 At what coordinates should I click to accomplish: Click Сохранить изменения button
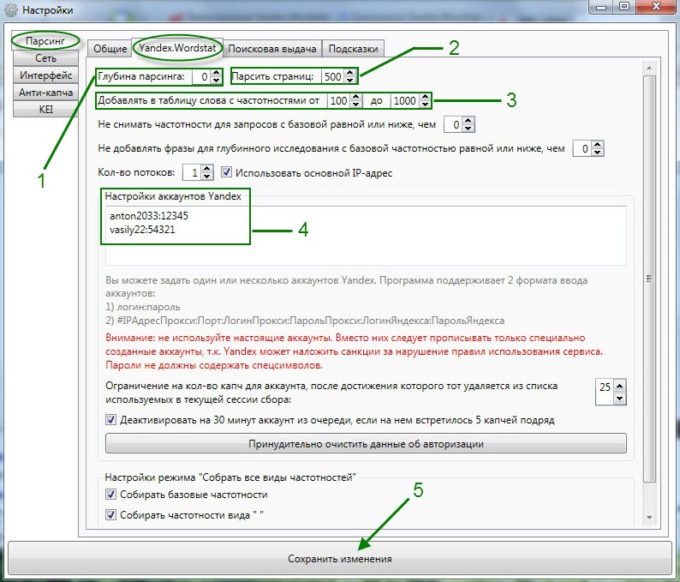coord(340,559)
